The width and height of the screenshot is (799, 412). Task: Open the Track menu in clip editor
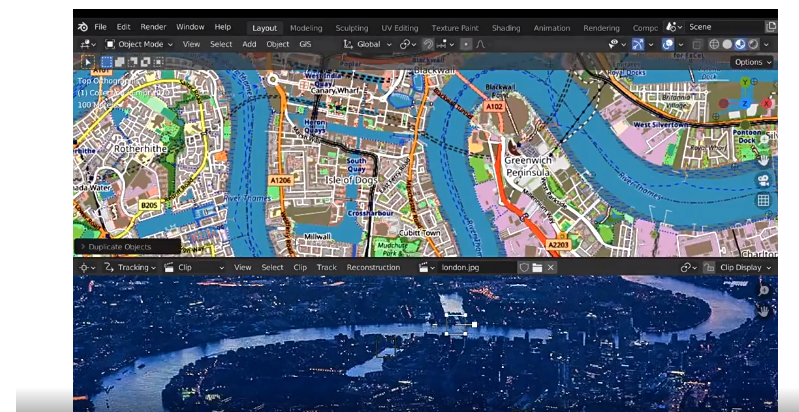pos(327,267)
